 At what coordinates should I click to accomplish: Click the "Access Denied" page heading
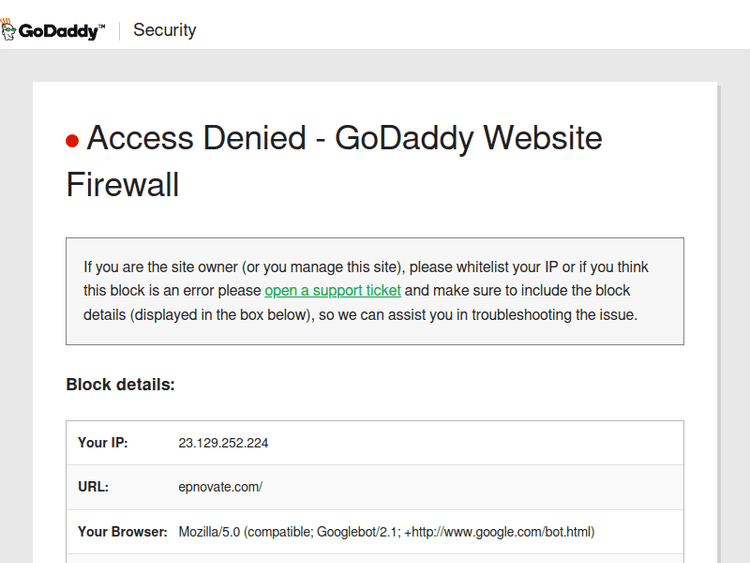pyautogui.click(x=196, y=138)
